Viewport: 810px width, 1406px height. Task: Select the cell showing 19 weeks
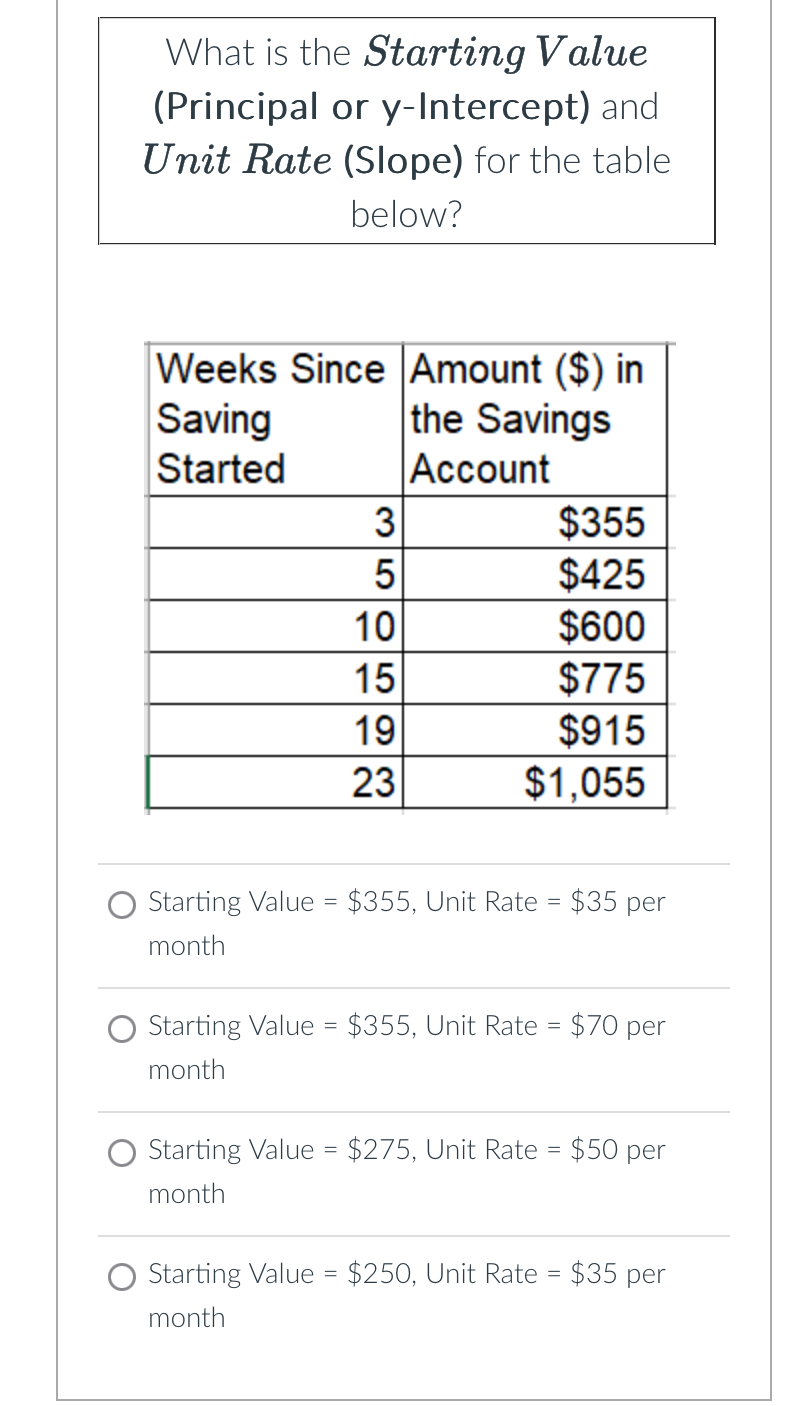(x=276, y=731)
